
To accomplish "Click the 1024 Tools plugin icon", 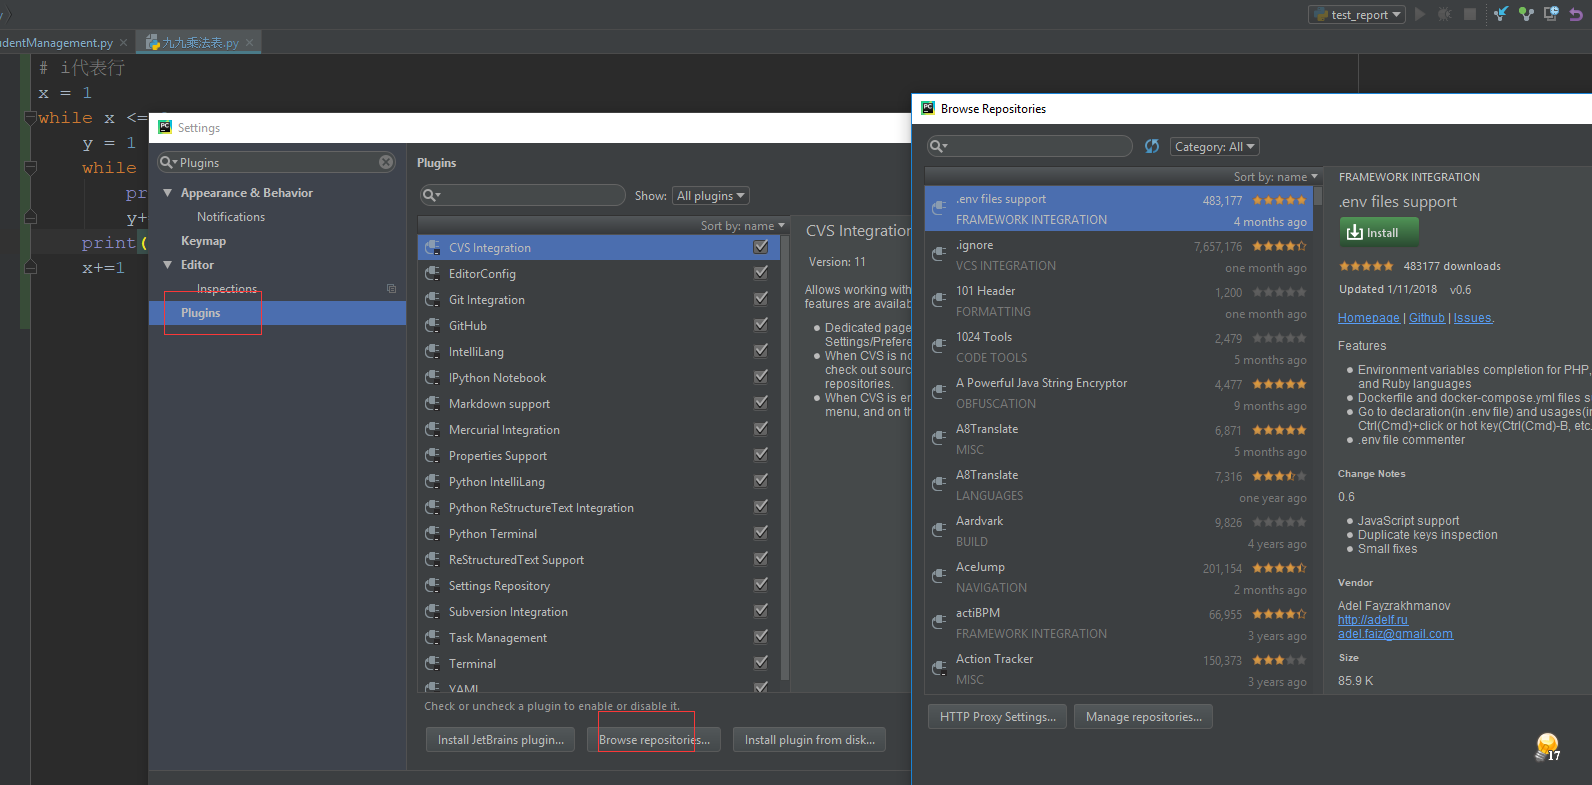I will (939, 346).
